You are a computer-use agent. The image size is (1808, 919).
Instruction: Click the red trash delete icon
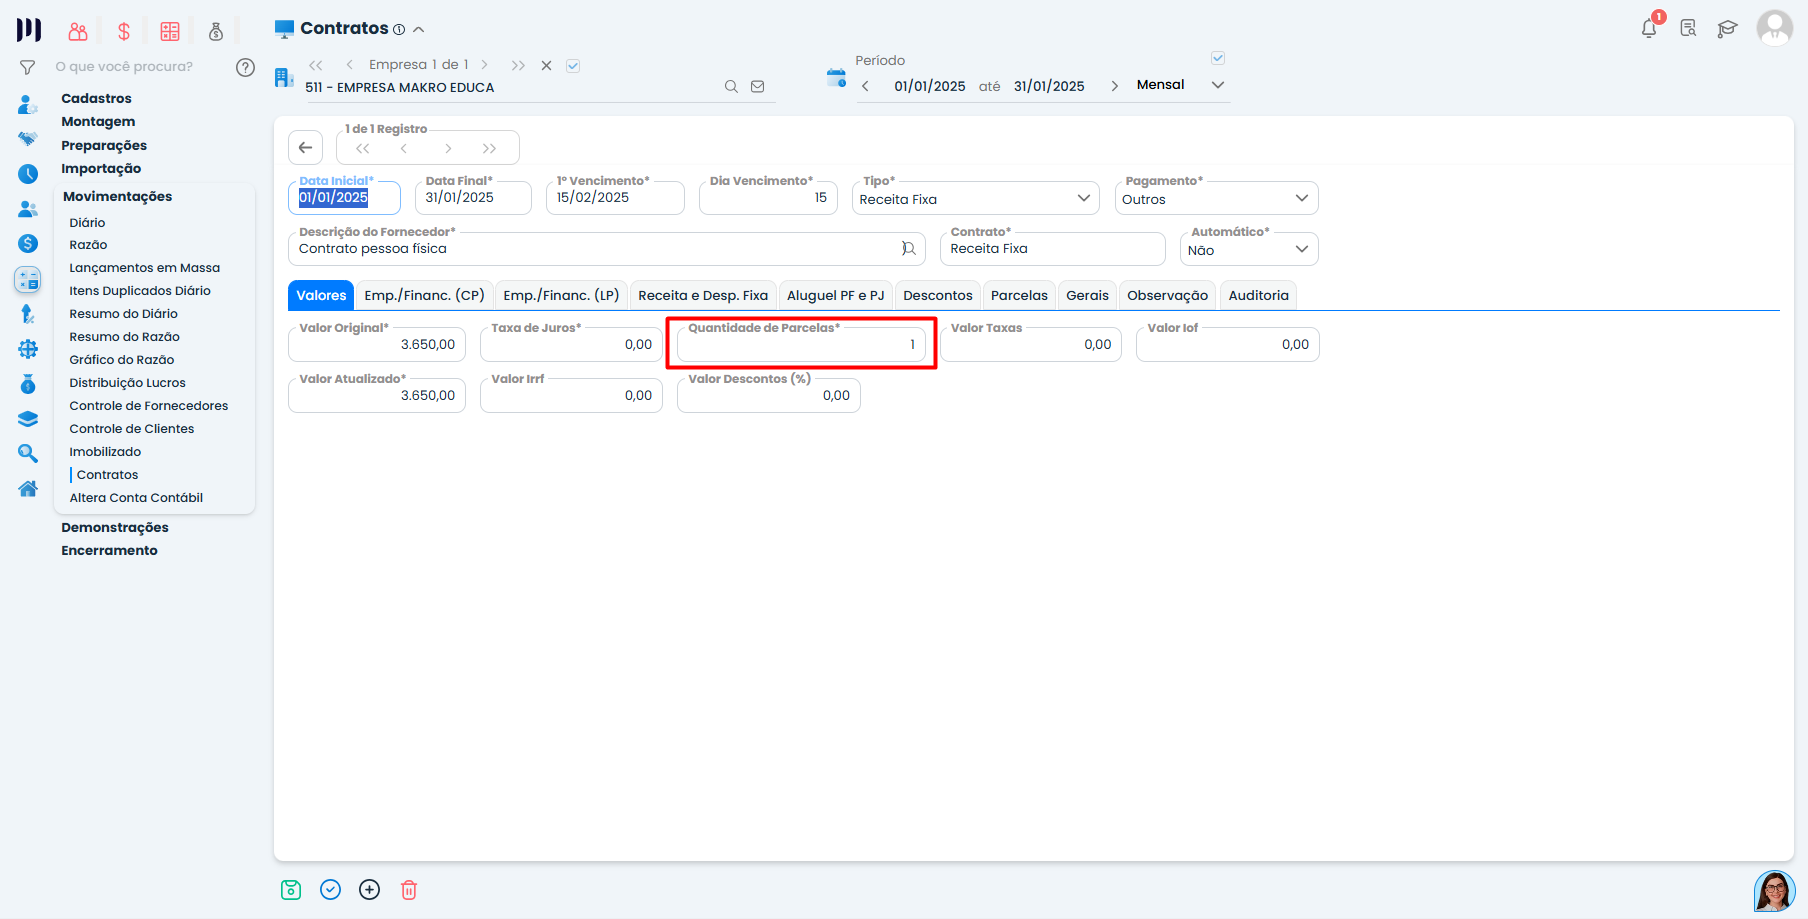pyautogui.click(x=409, y=890)
